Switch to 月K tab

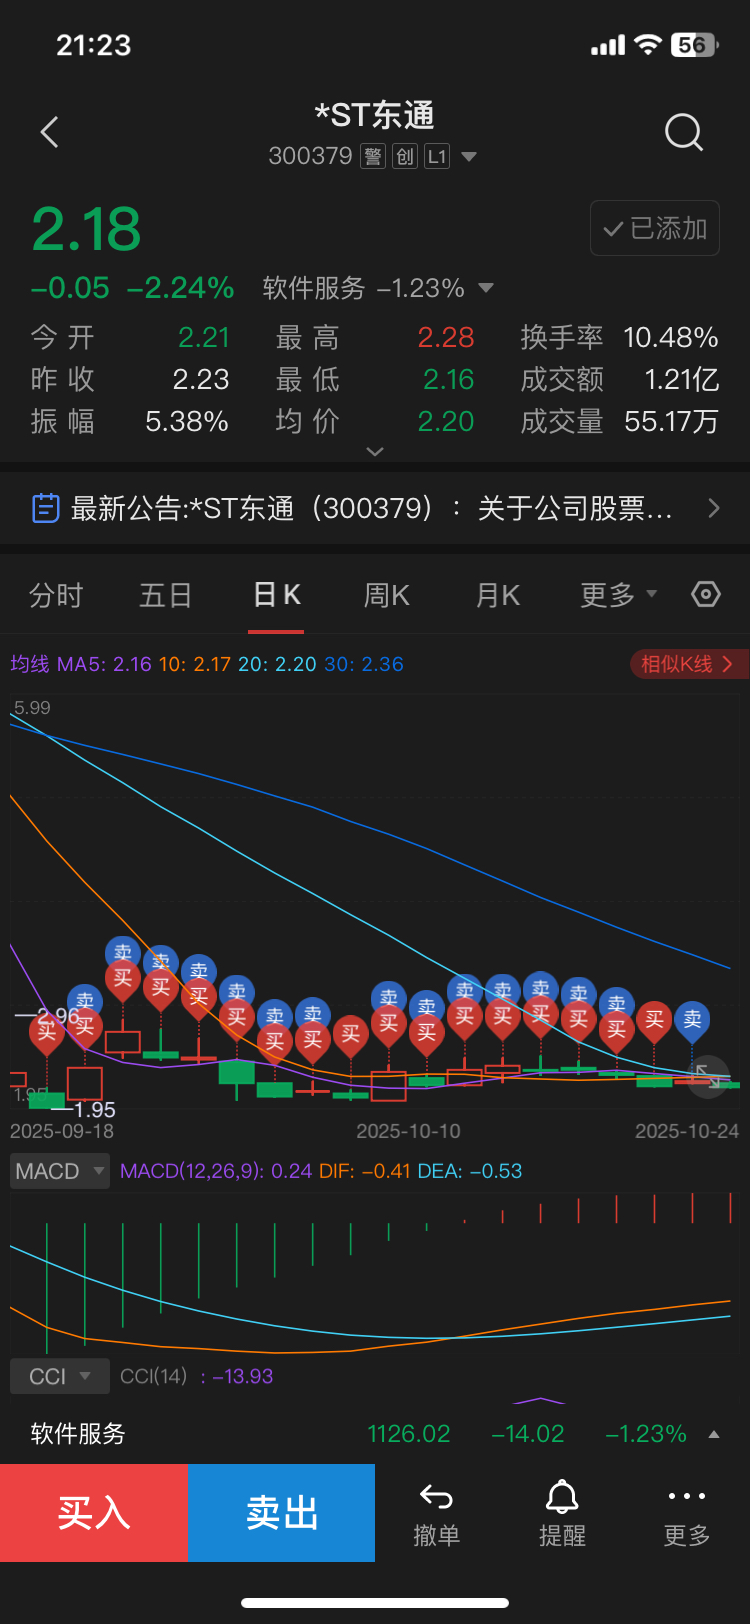click(x=498, y=595)
